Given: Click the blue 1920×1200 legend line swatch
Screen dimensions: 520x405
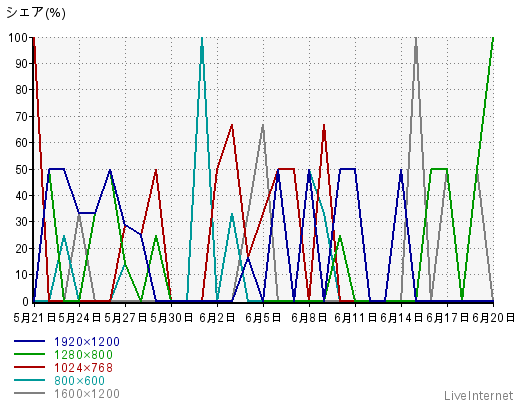Looking at the screenshot, I should pyautogui.click(x=29, y=341).
